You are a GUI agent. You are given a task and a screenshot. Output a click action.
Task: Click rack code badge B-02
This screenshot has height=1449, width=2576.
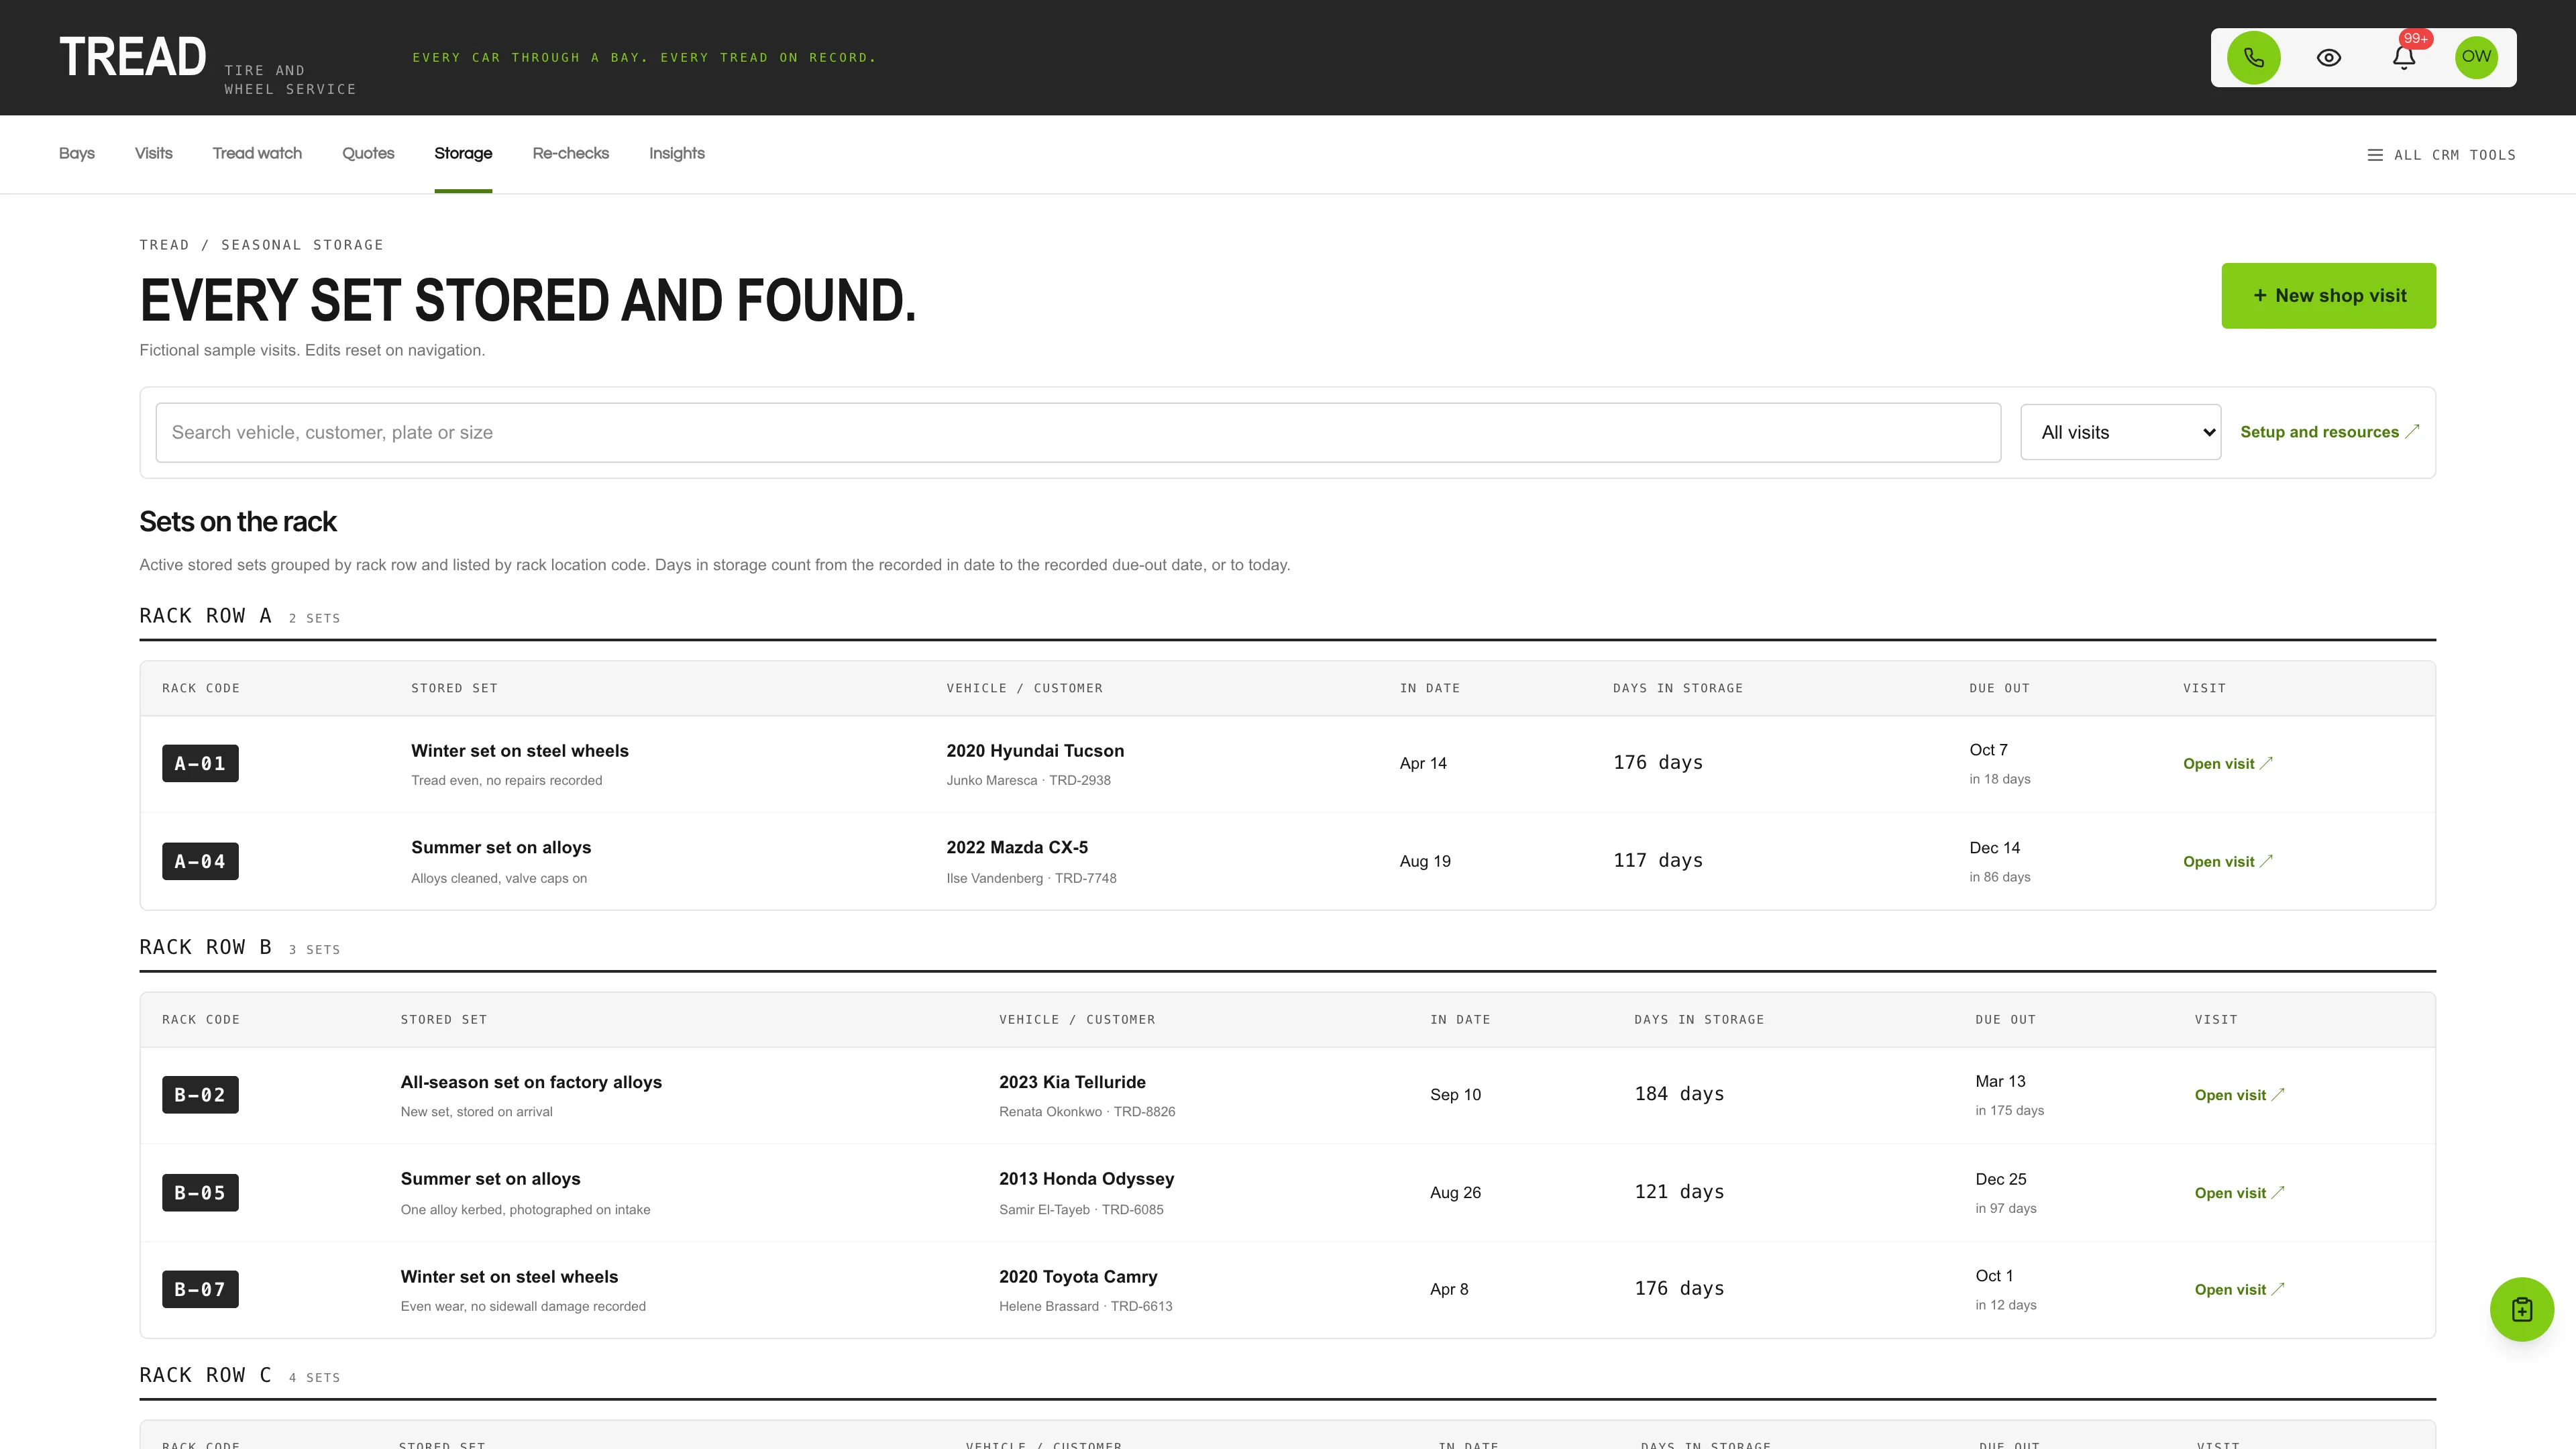point(200,1095)
